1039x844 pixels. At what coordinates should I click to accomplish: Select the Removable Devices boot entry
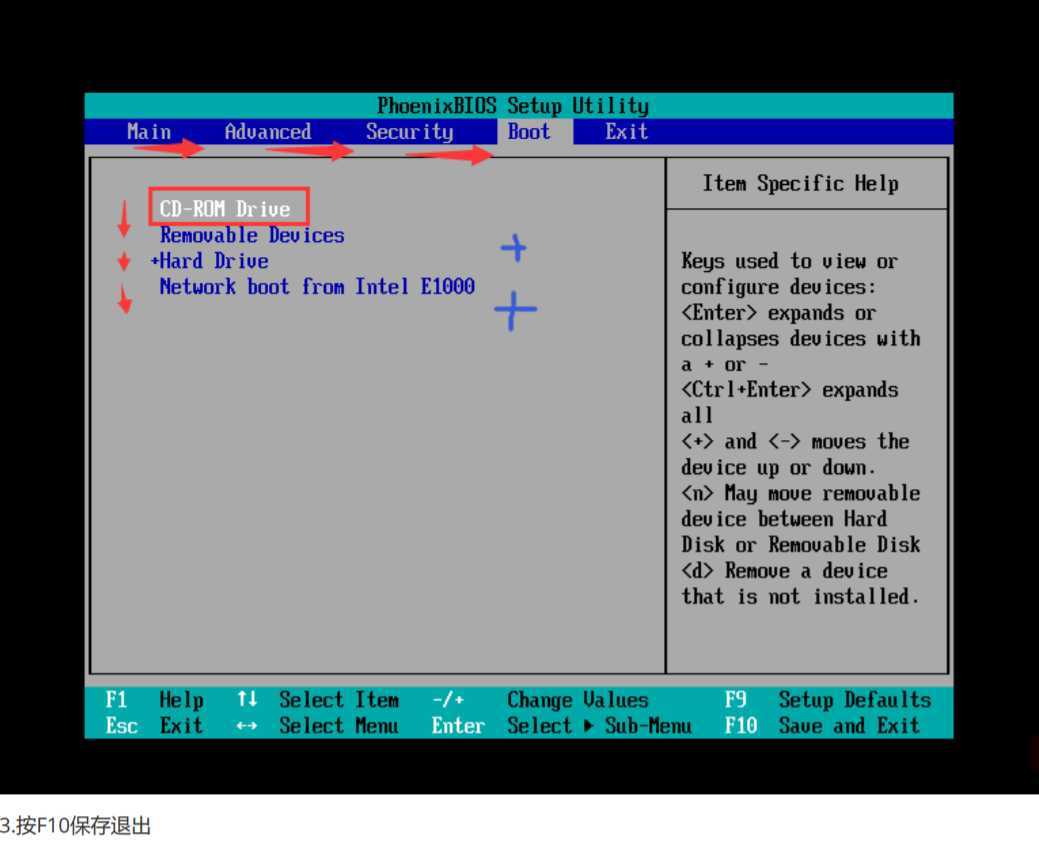click(252, 235)
